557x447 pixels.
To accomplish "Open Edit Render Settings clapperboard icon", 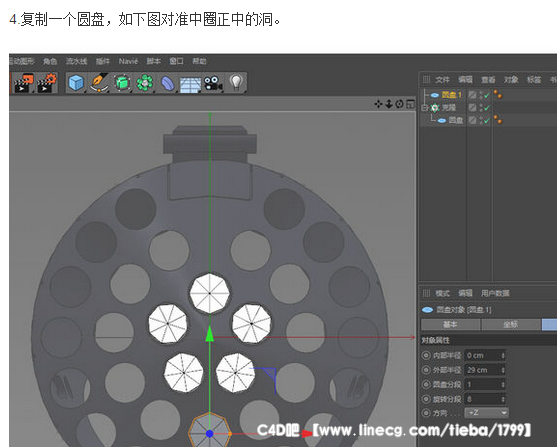I will coord(47,83).
